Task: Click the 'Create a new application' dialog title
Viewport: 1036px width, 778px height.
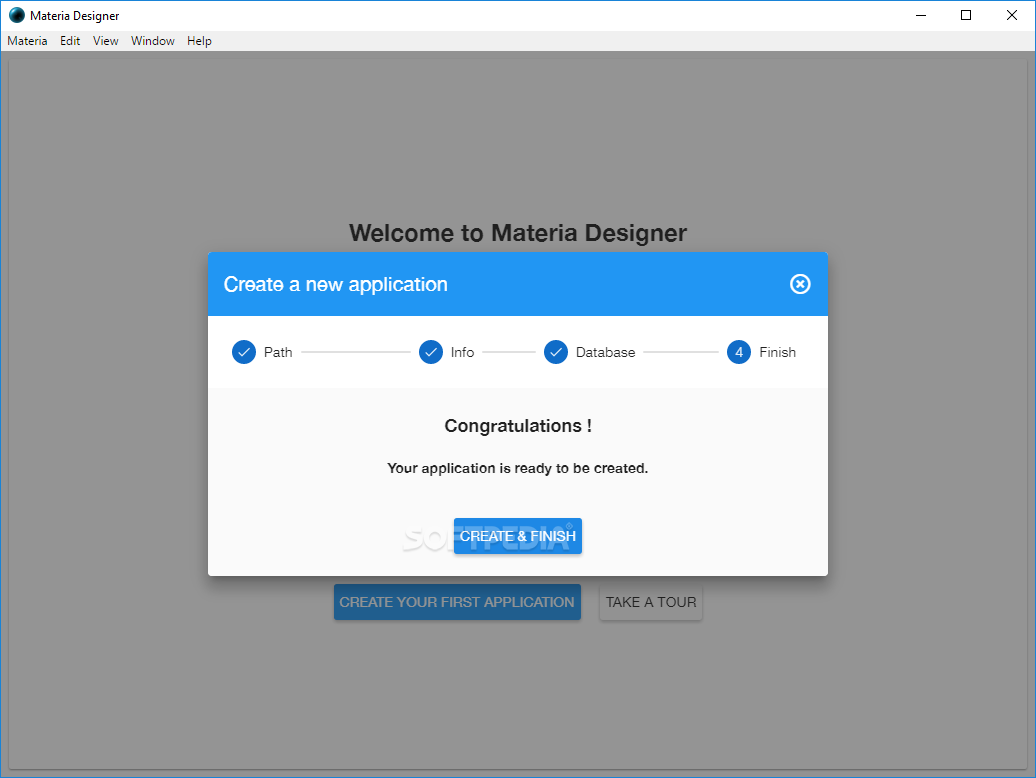Action: tap(336, 284)
